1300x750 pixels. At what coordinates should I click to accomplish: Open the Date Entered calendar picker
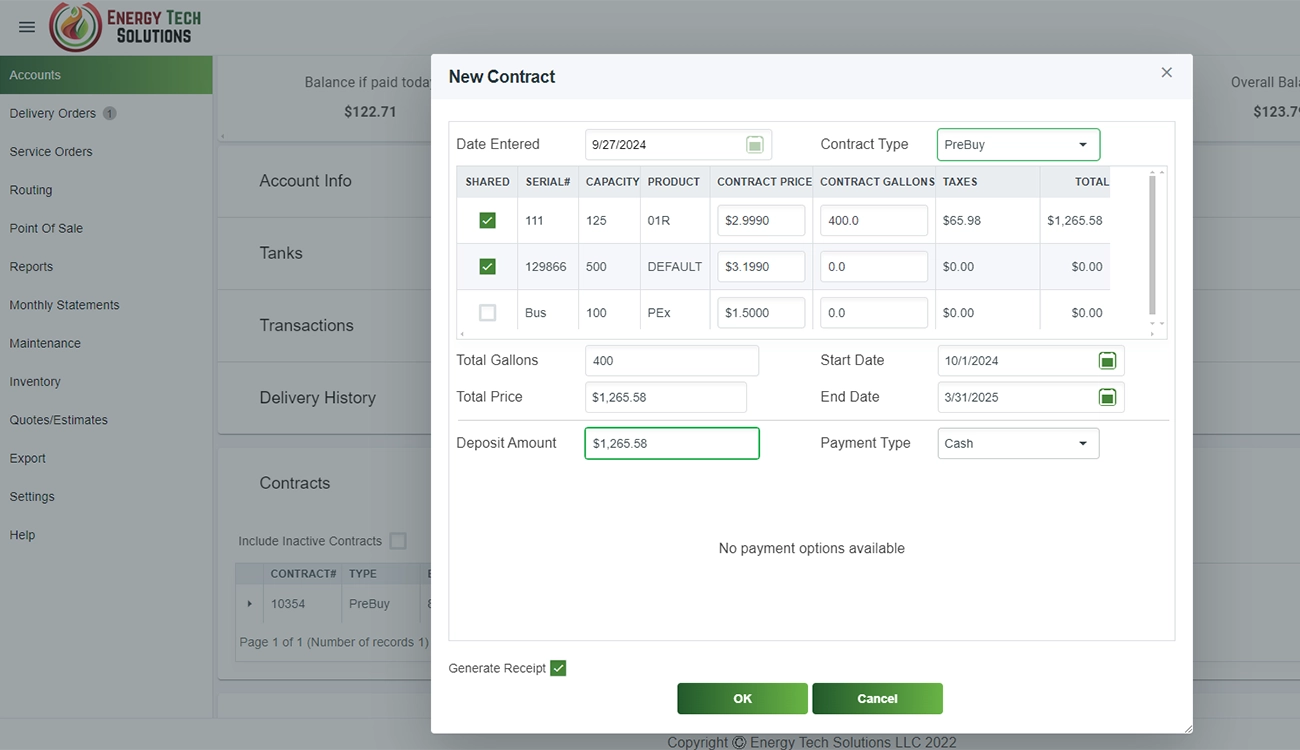[x=755, y=145]
